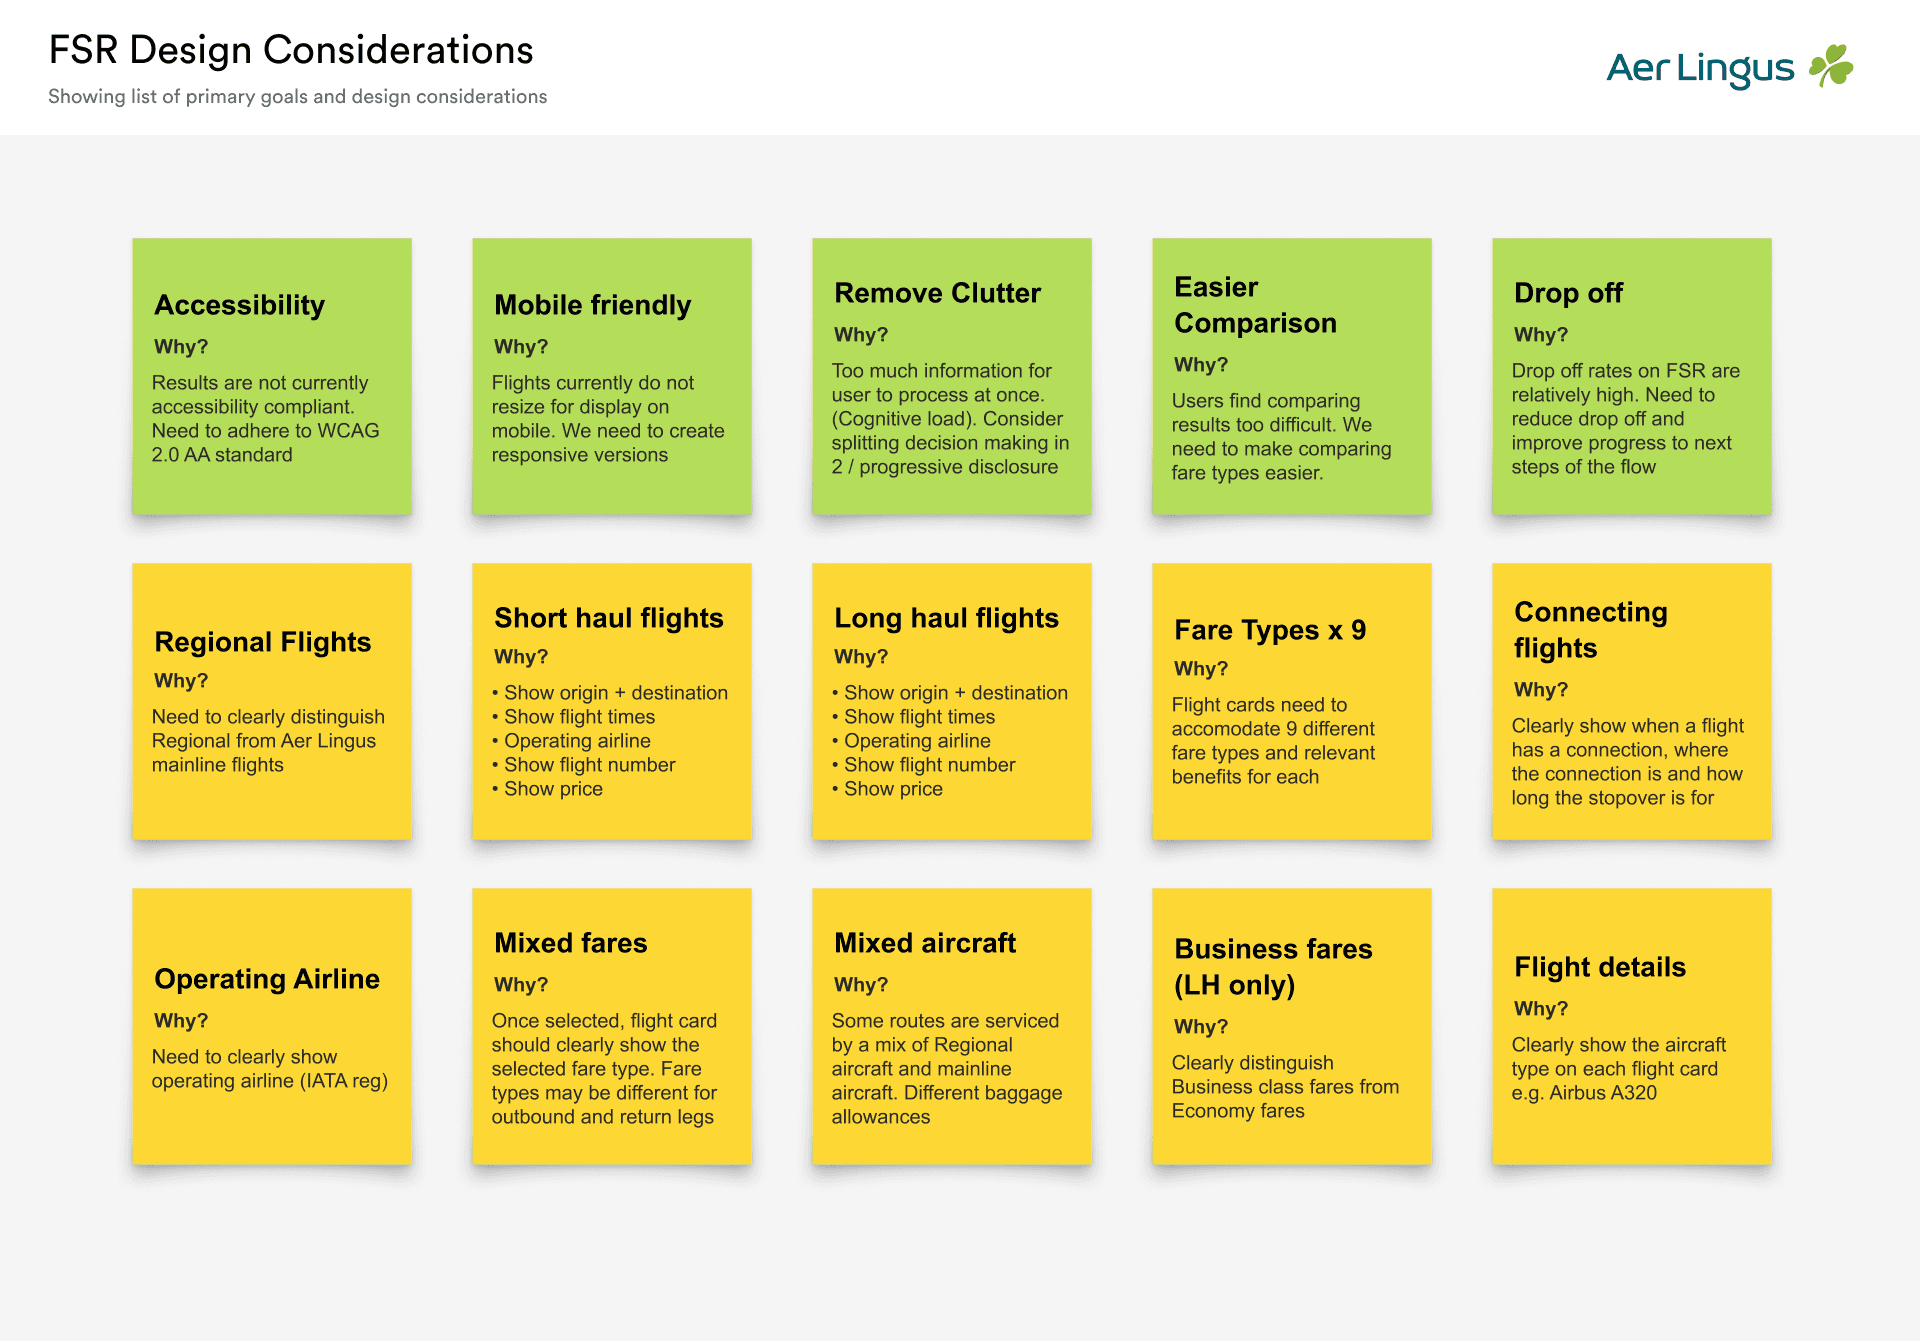This screenshot has width=1920, height=1341.
Task: Click 'Show price' bullet in Short haul note
Action: point(553,789)
